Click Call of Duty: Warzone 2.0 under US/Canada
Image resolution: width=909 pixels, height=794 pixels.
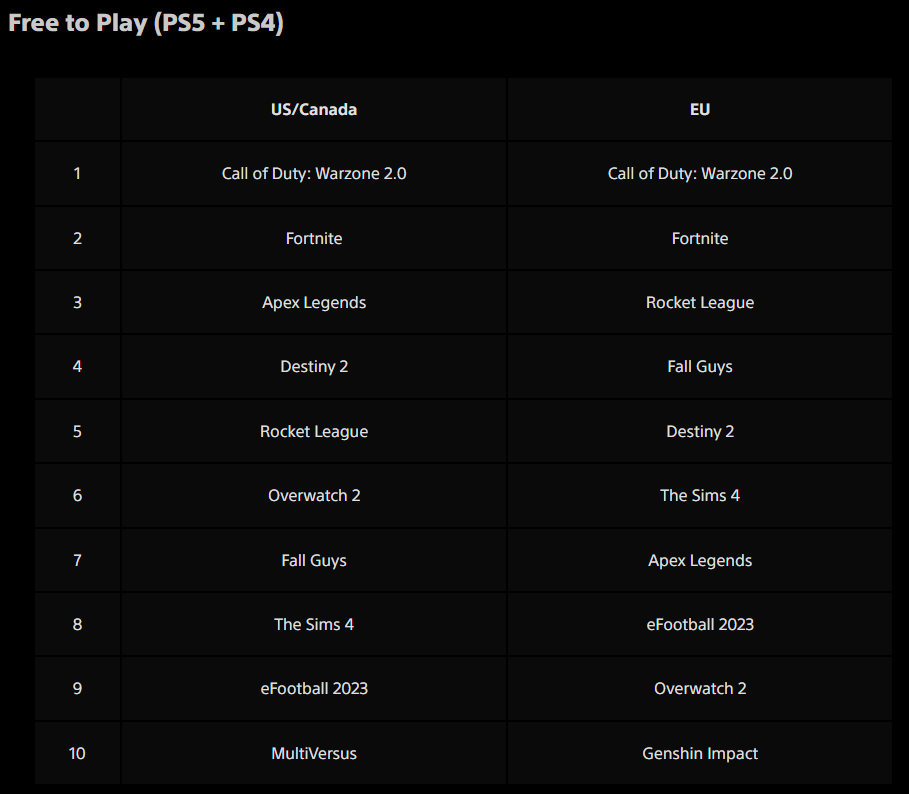click(314, 174)
